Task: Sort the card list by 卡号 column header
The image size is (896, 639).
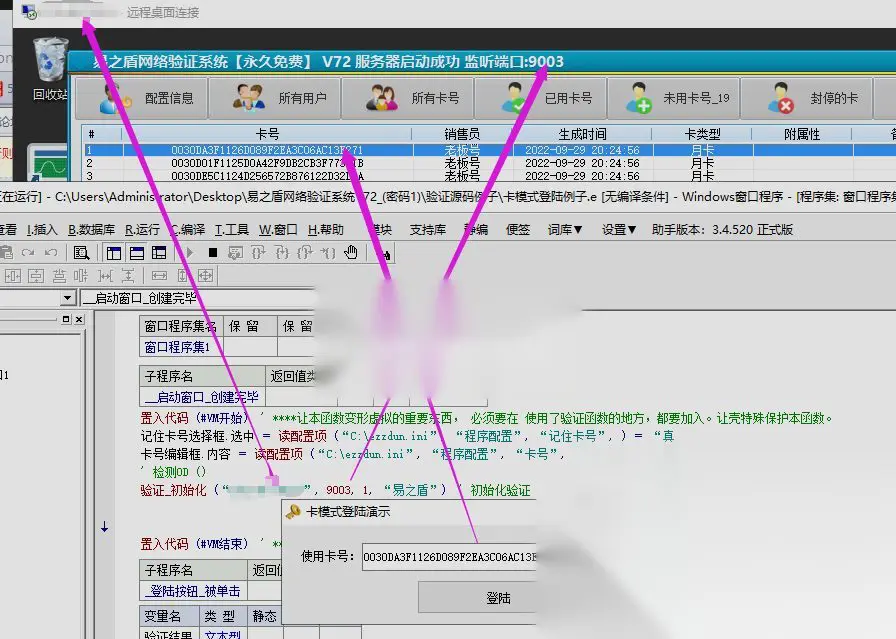Action: pyautogui.click(x=267, y=134)
